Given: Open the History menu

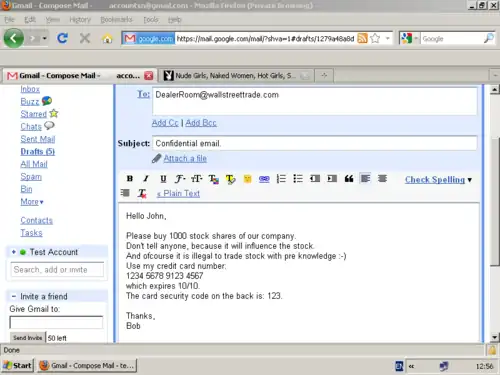Looking at the screenshot, I should 80,20.
